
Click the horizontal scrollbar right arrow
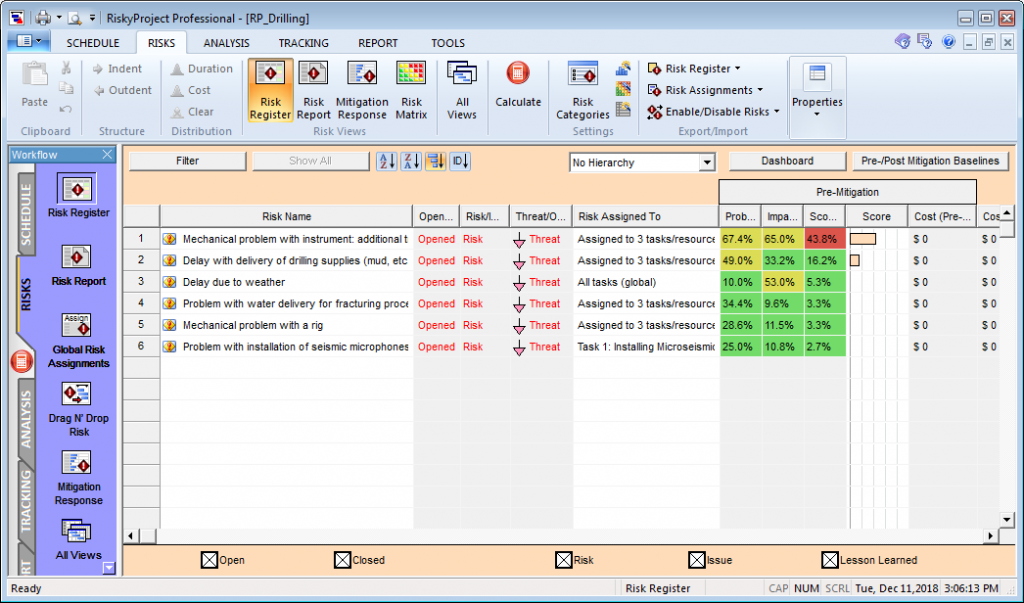991,536
